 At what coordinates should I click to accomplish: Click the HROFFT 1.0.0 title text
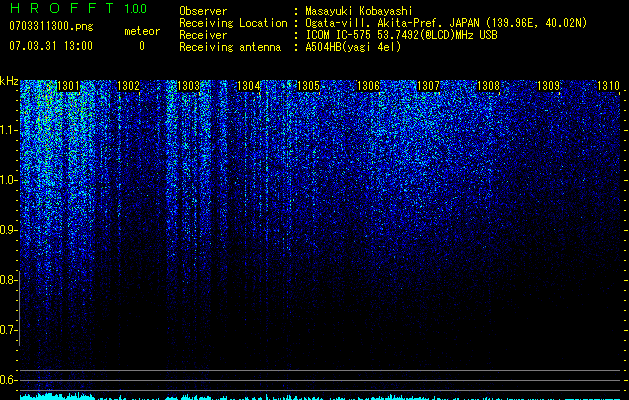coord(78,8)
